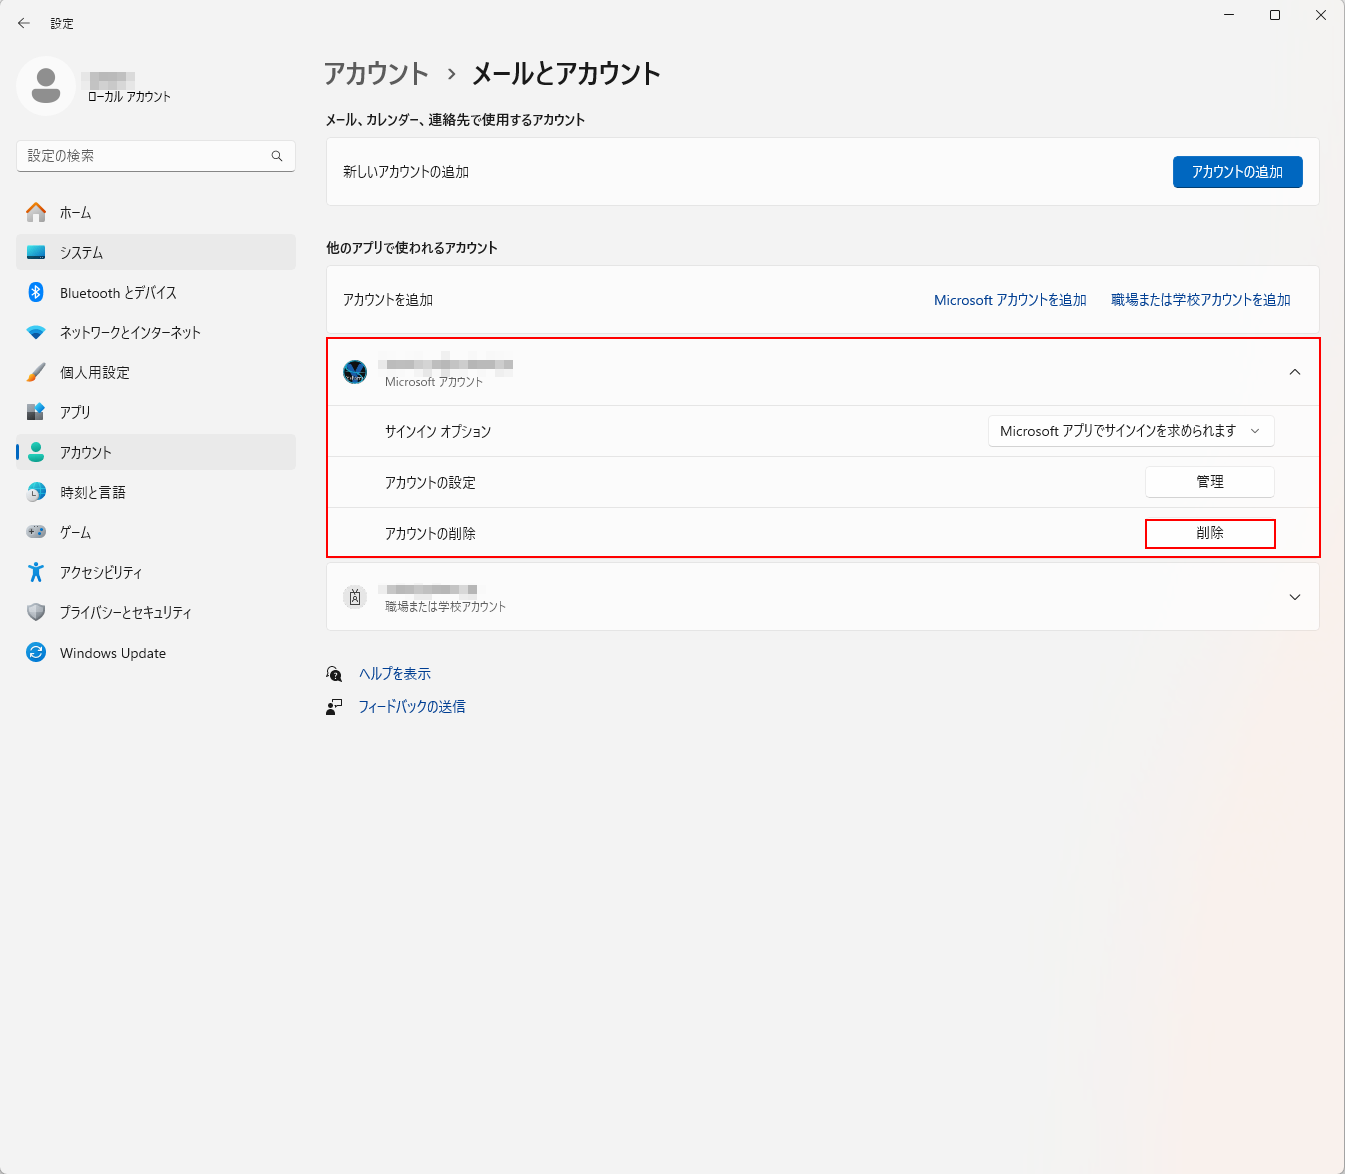Expand the work or school account entry
Image resolution: width=1345 pixels, height=1174 pixels.
coord(1294,597)
